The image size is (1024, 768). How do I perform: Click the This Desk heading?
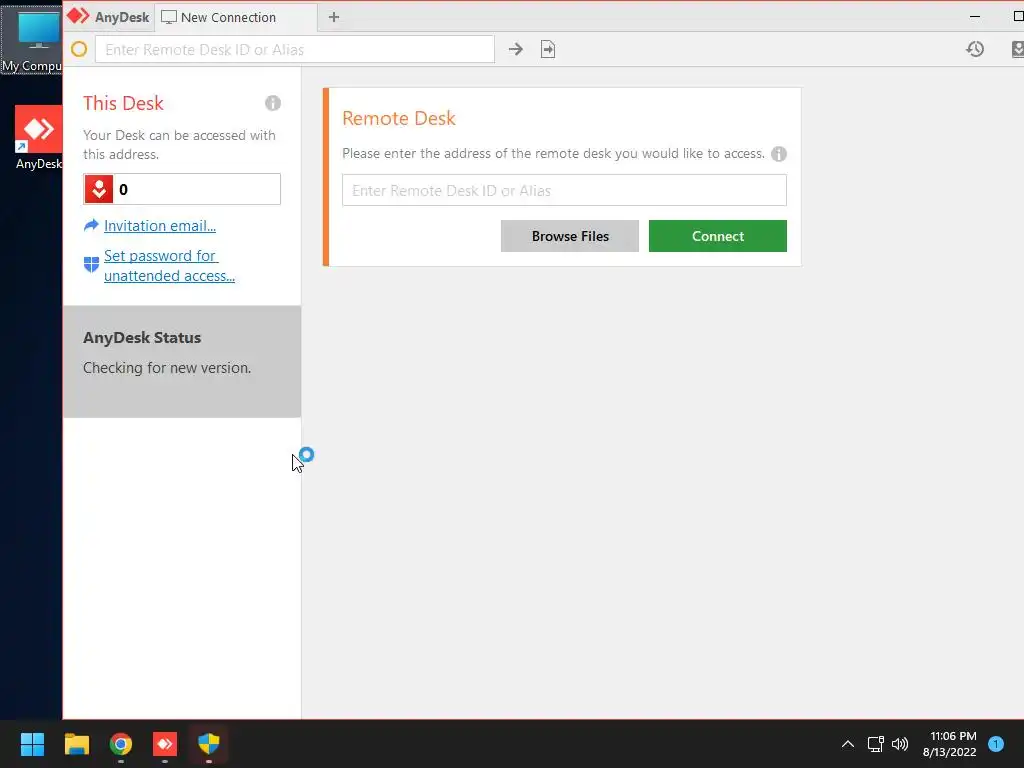coord(123,103)
